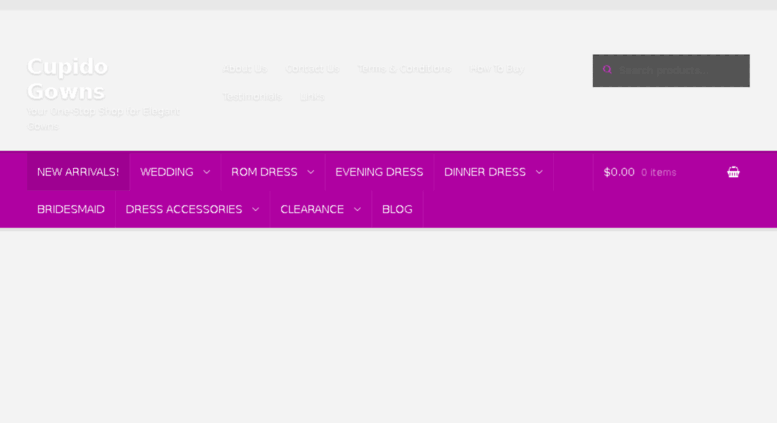This screenshot has height=423, width=777.
Task: View the $0.00 cart total
Action: click(619, 172)
